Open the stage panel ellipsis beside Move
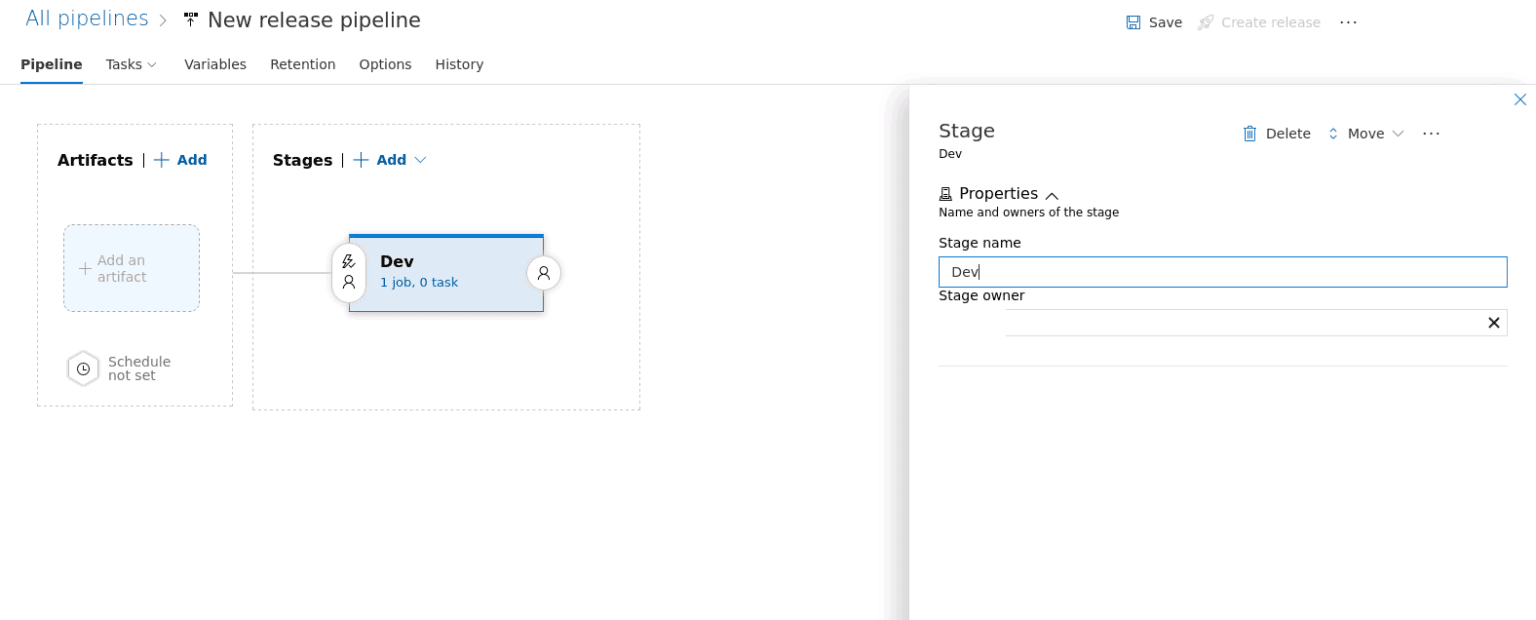 [x=1431, y=133]
